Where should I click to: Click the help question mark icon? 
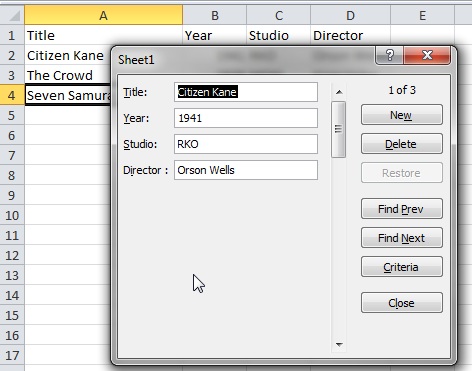pos(389,55)
